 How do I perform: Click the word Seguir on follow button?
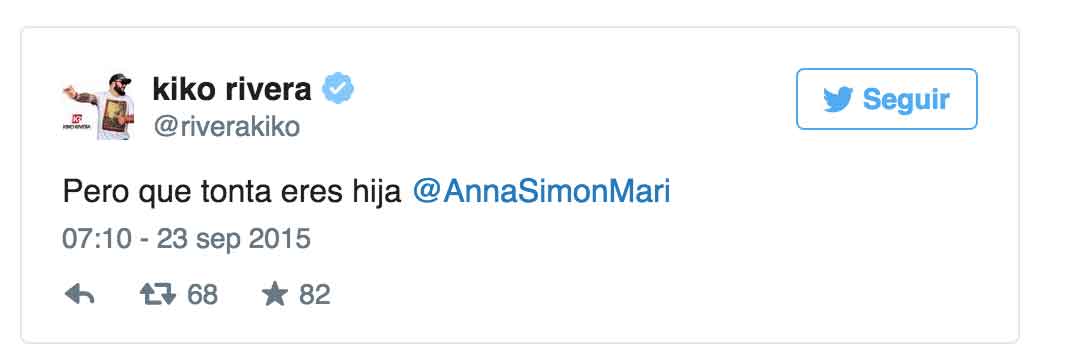906,101
